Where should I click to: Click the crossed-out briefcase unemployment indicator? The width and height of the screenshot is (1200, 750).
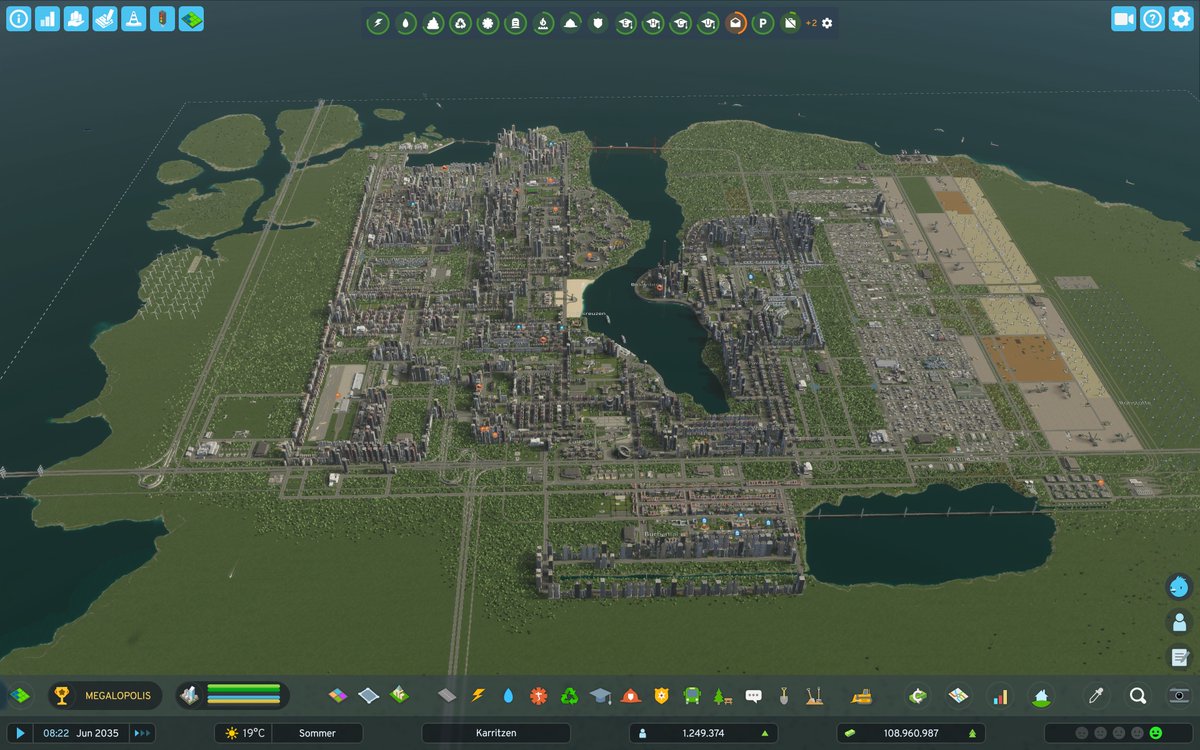click(x=791, y=23)
